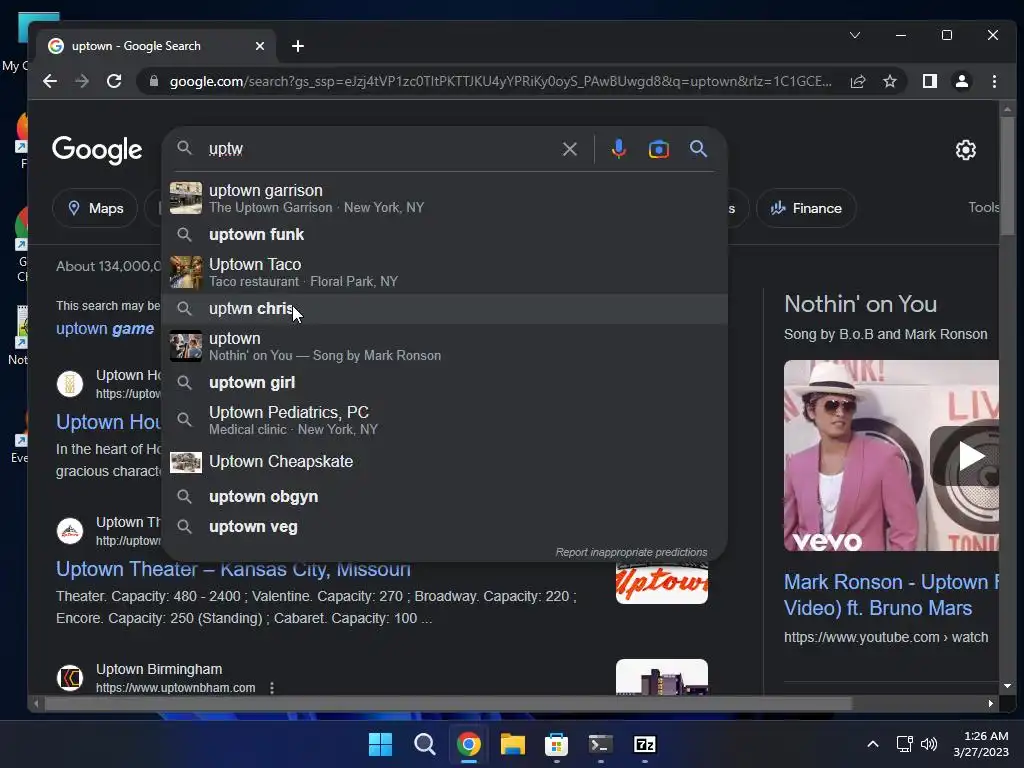Show hidden system tray icons
The height and width of the screenshot is (768, 1024).
click(x=872, y=744)
